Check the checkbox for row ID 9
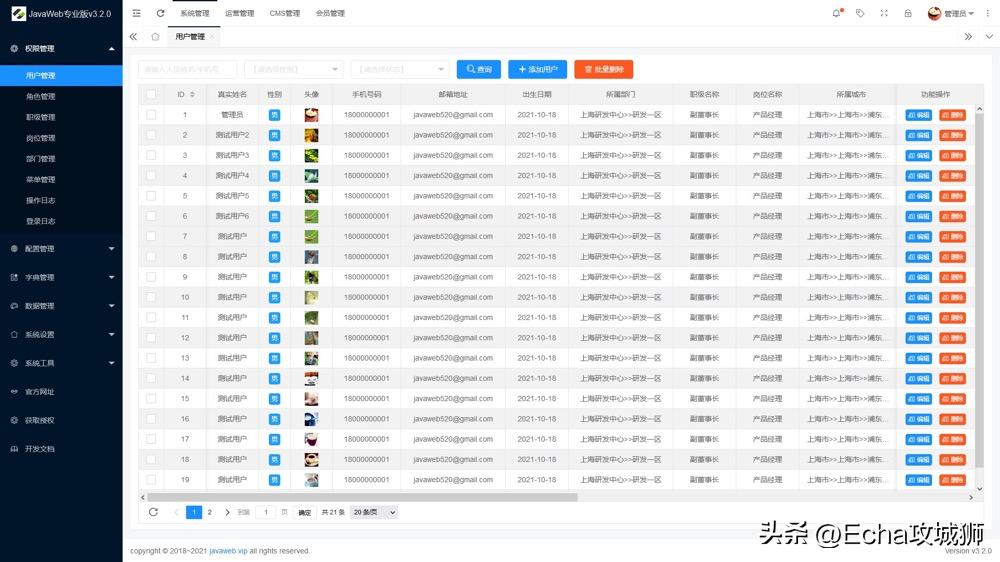The image size is (1000, 562). click(151, 277)
